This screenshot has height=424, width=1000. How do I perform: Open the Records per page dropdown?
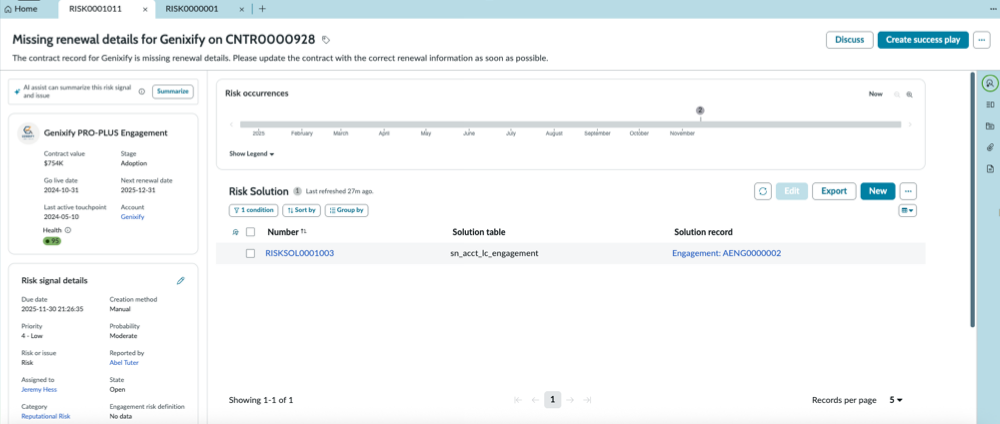pyautogui.click(x=896, y=400)
